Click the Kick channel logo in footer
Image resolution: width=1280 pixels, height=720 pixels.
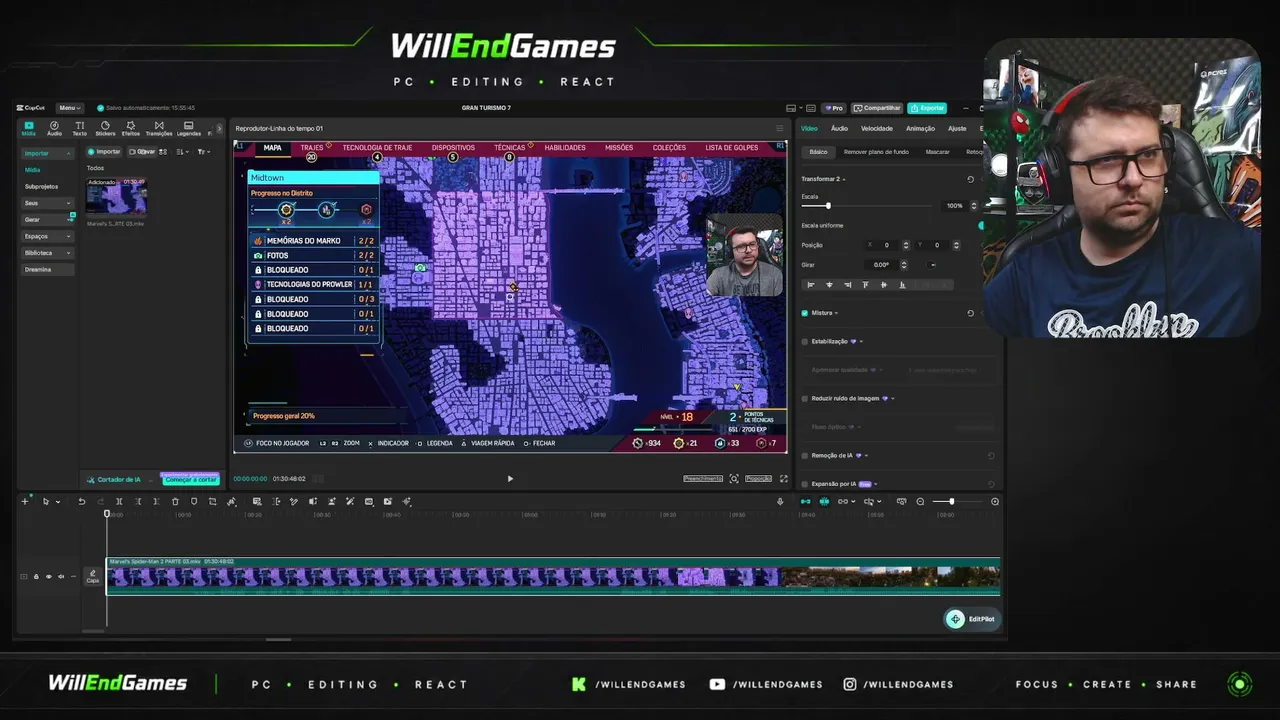pos(578,685)
